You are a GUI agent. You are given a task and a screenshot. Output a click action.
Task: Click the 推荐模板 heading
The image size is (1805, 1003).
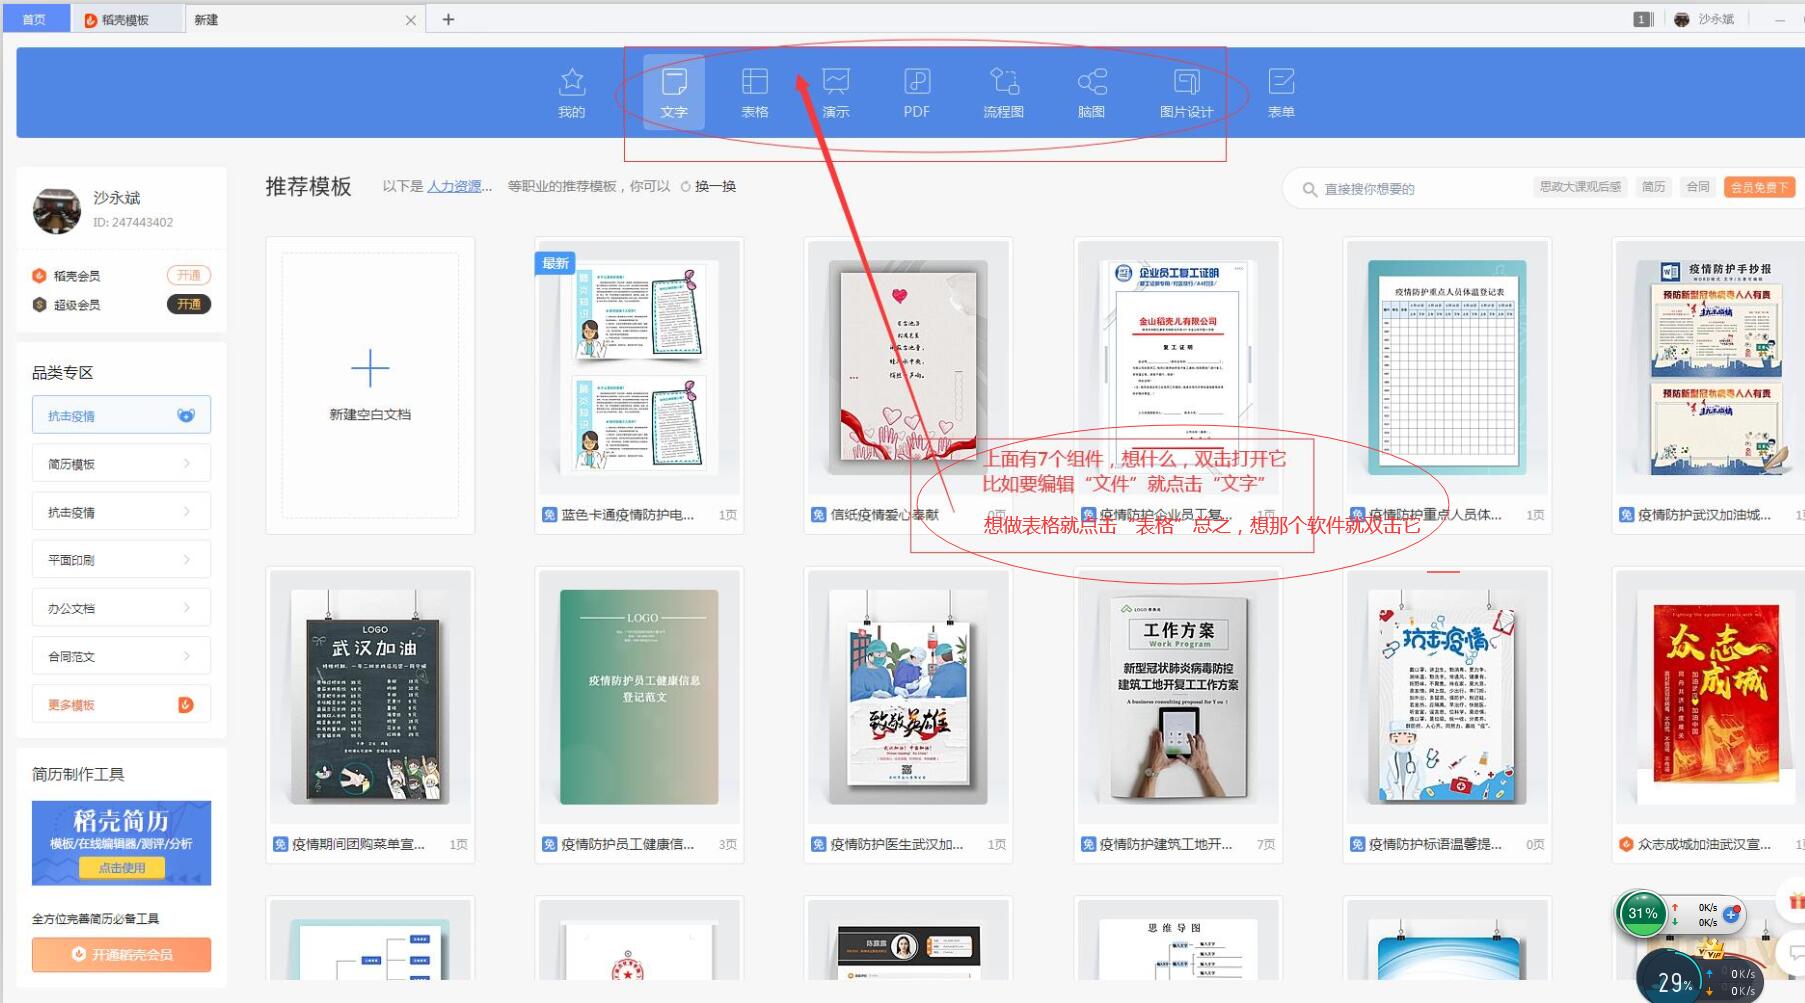coord(308,186)
